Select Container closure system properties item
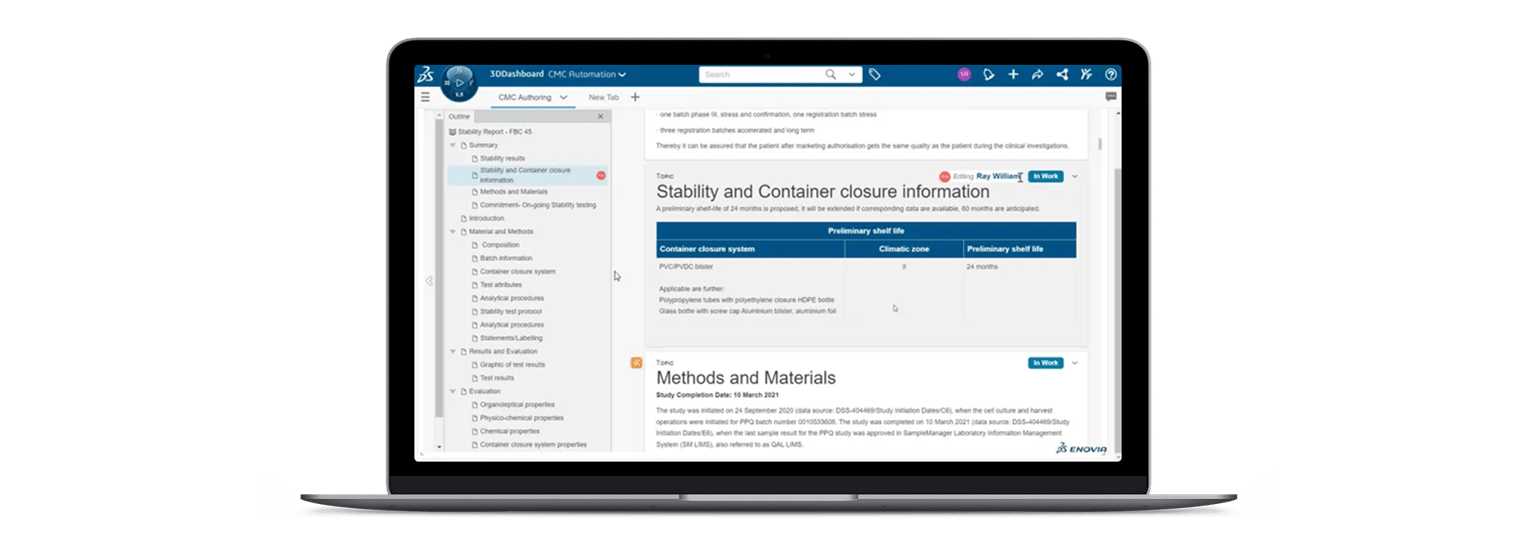The height and width of the screenshot is (560, 1536). point(534,444)
